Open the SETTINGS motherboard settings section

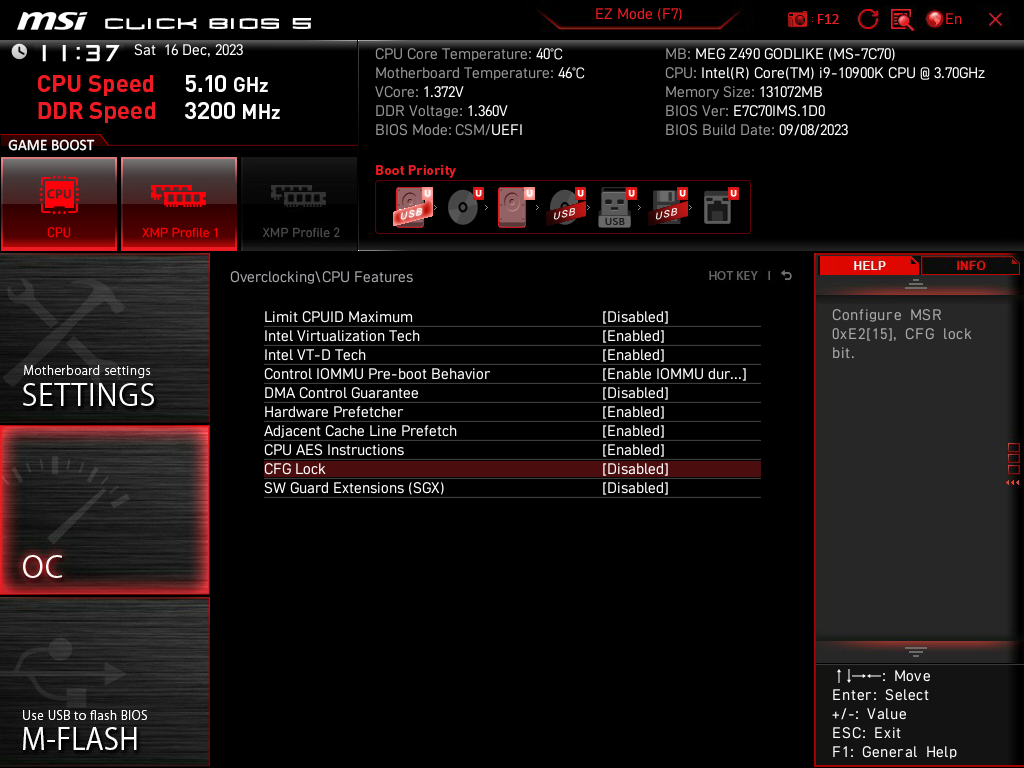[104, 338]
